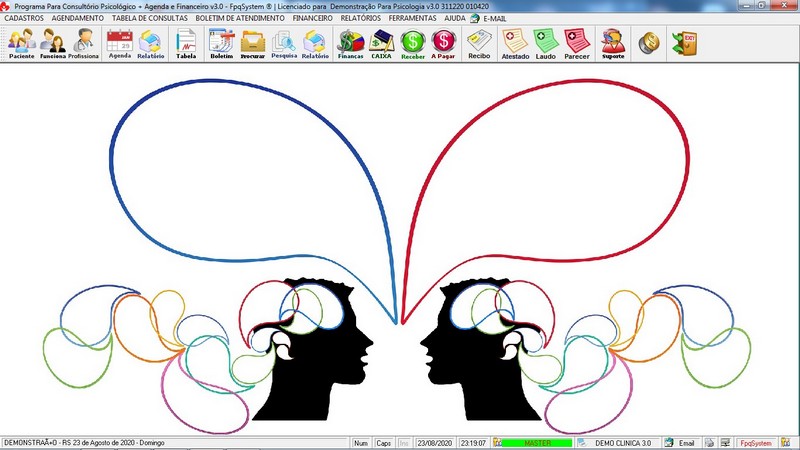
Task: Open the Agenda calendar
Action: click(120, 44)
